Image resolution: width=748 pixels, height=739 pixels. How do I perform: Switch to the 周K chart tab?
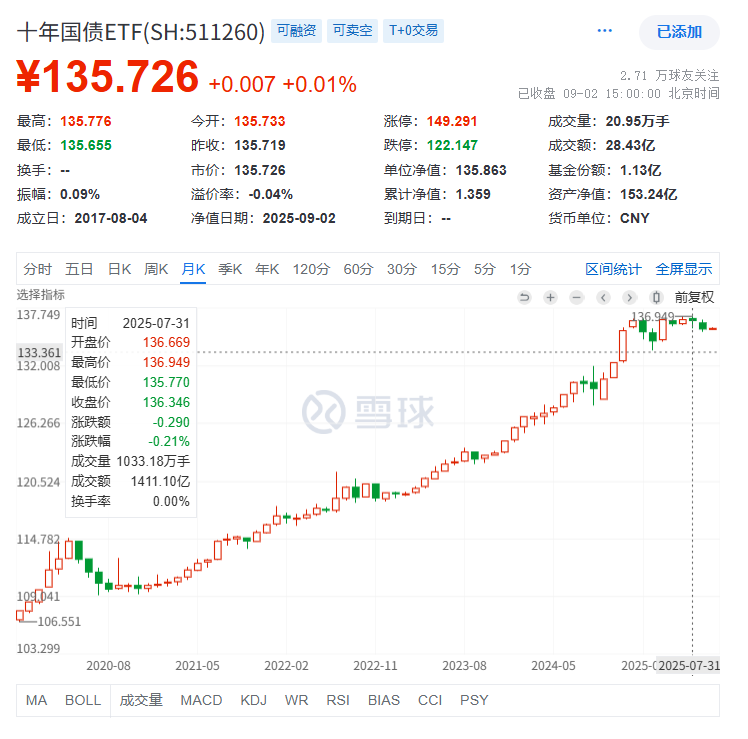pyautogui.click(x=156, y=269)
